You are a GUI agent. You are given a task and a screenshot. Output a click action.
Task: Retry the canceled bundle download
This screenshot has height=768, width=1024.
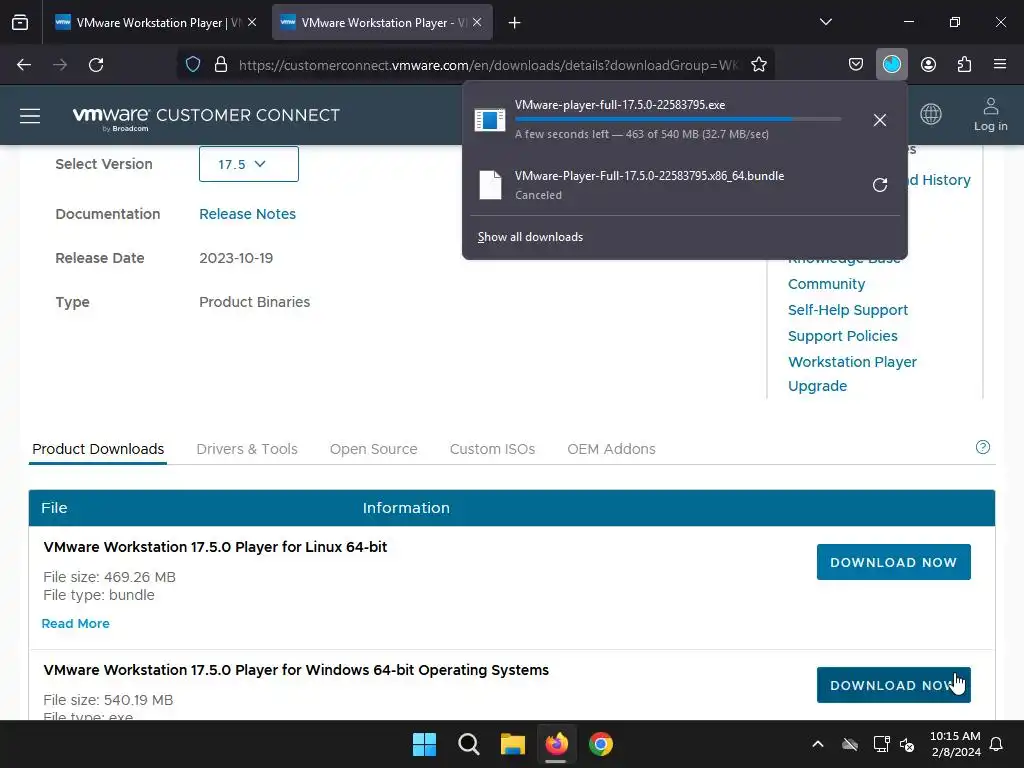tap(880, 185)
